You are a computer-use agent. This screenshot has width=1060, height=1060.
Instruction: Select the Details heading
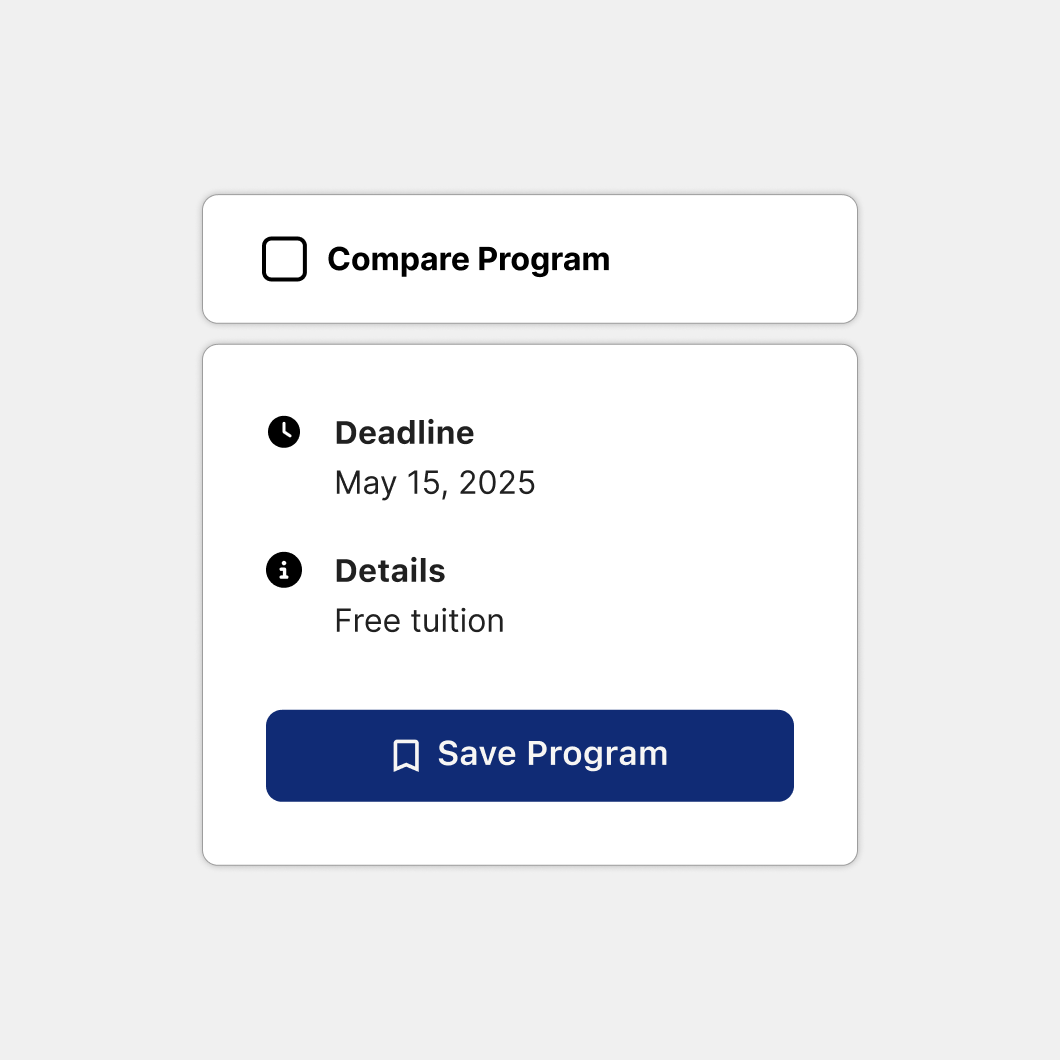pyautogui.click(x=390, y=571)
